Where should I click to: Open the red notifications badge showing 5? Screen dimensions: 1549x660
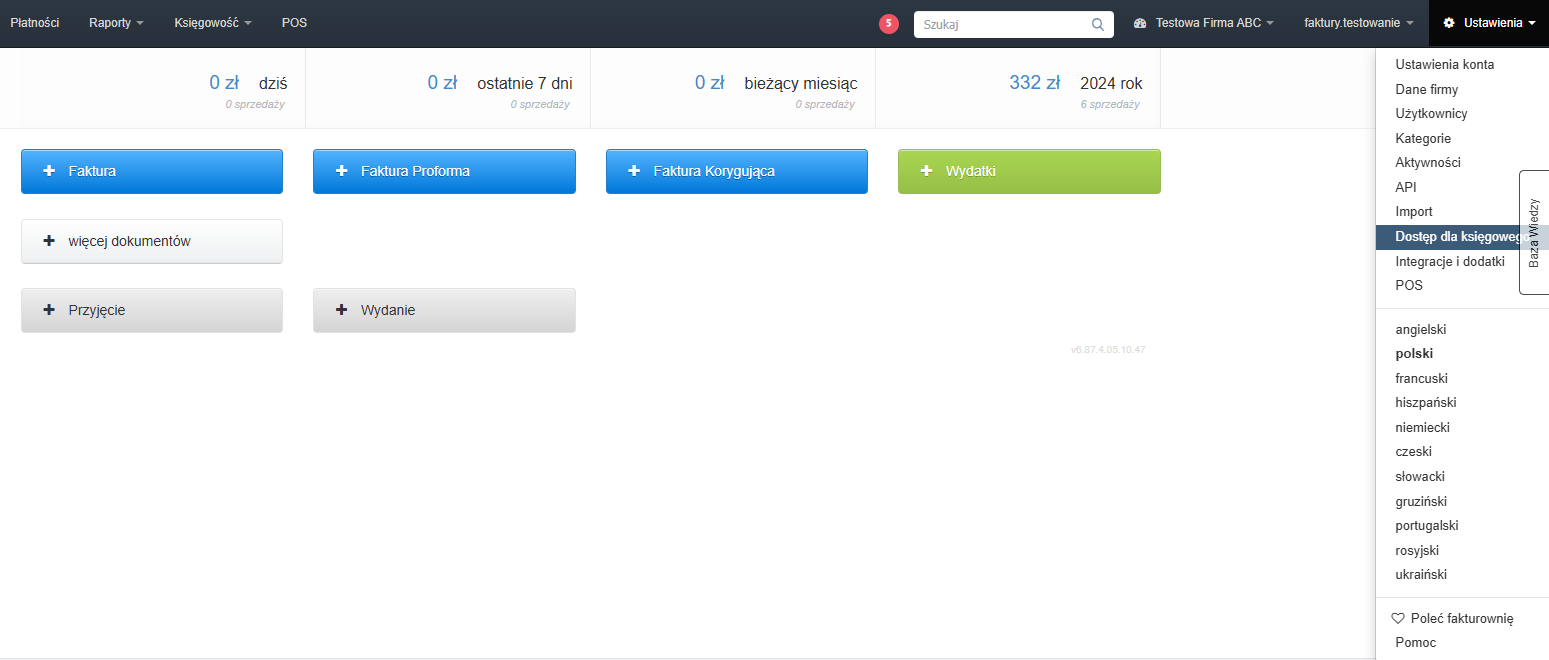(889, 24)
